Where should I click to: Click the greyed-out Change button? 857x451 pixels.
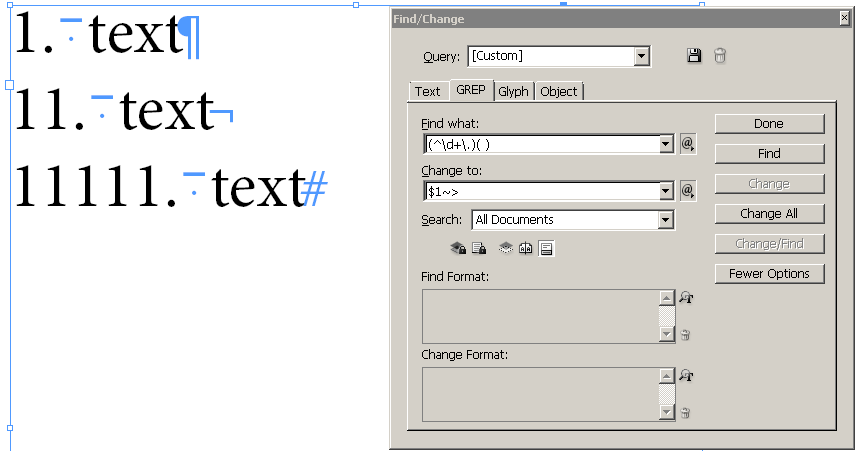pos(769,184)
